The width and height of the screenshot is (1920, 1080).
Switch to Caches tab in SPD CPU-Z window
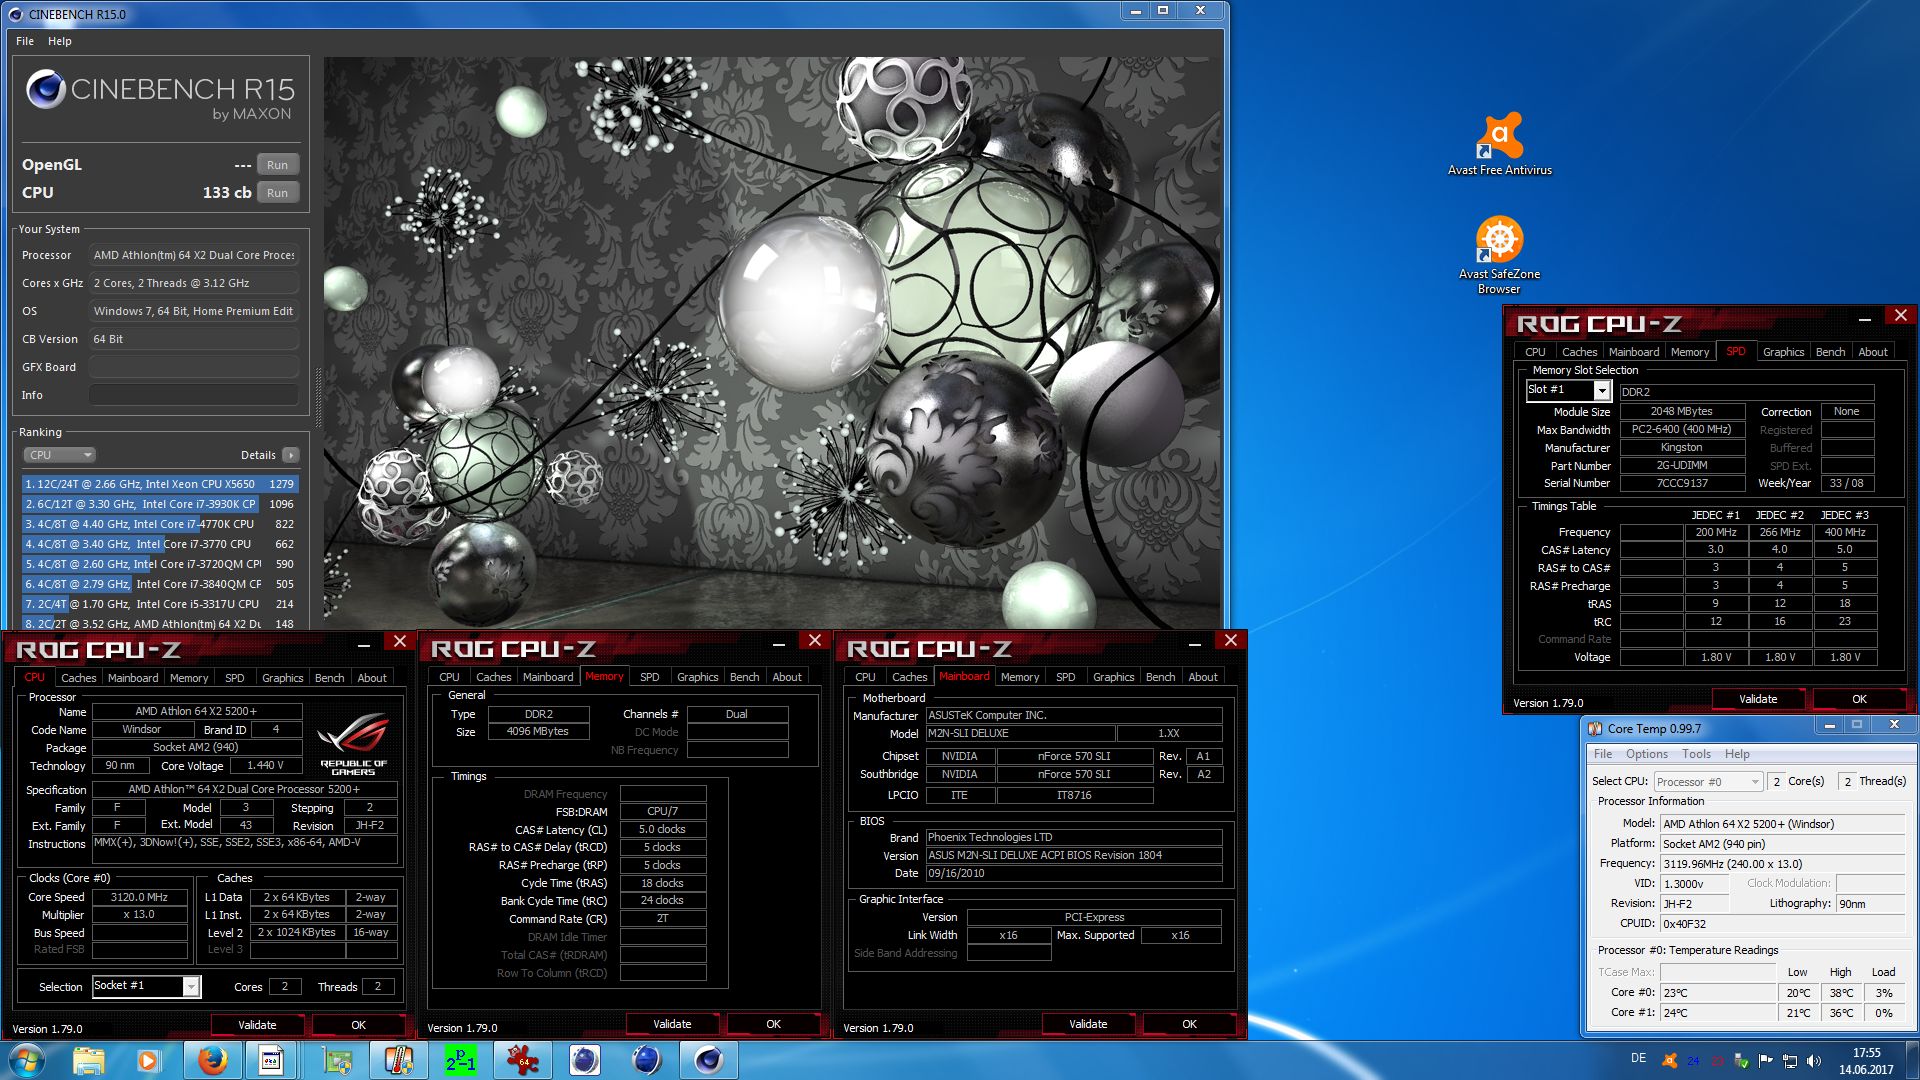1579,352
